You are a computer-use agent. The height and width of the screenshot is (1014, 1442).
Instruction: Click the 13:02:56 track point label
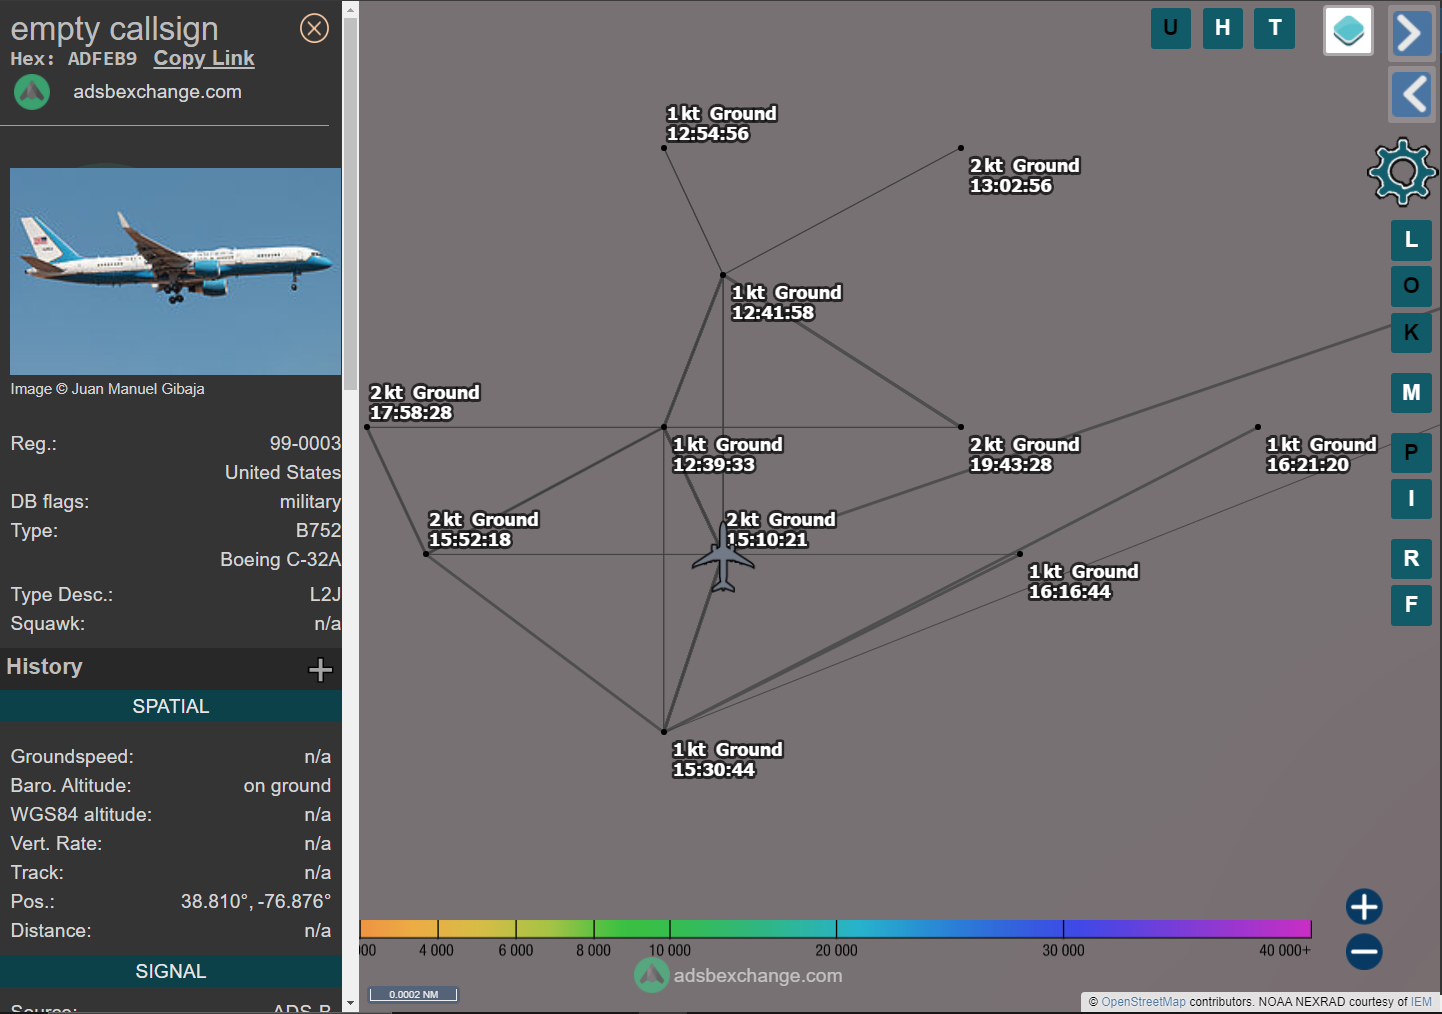coord(1024,176)
